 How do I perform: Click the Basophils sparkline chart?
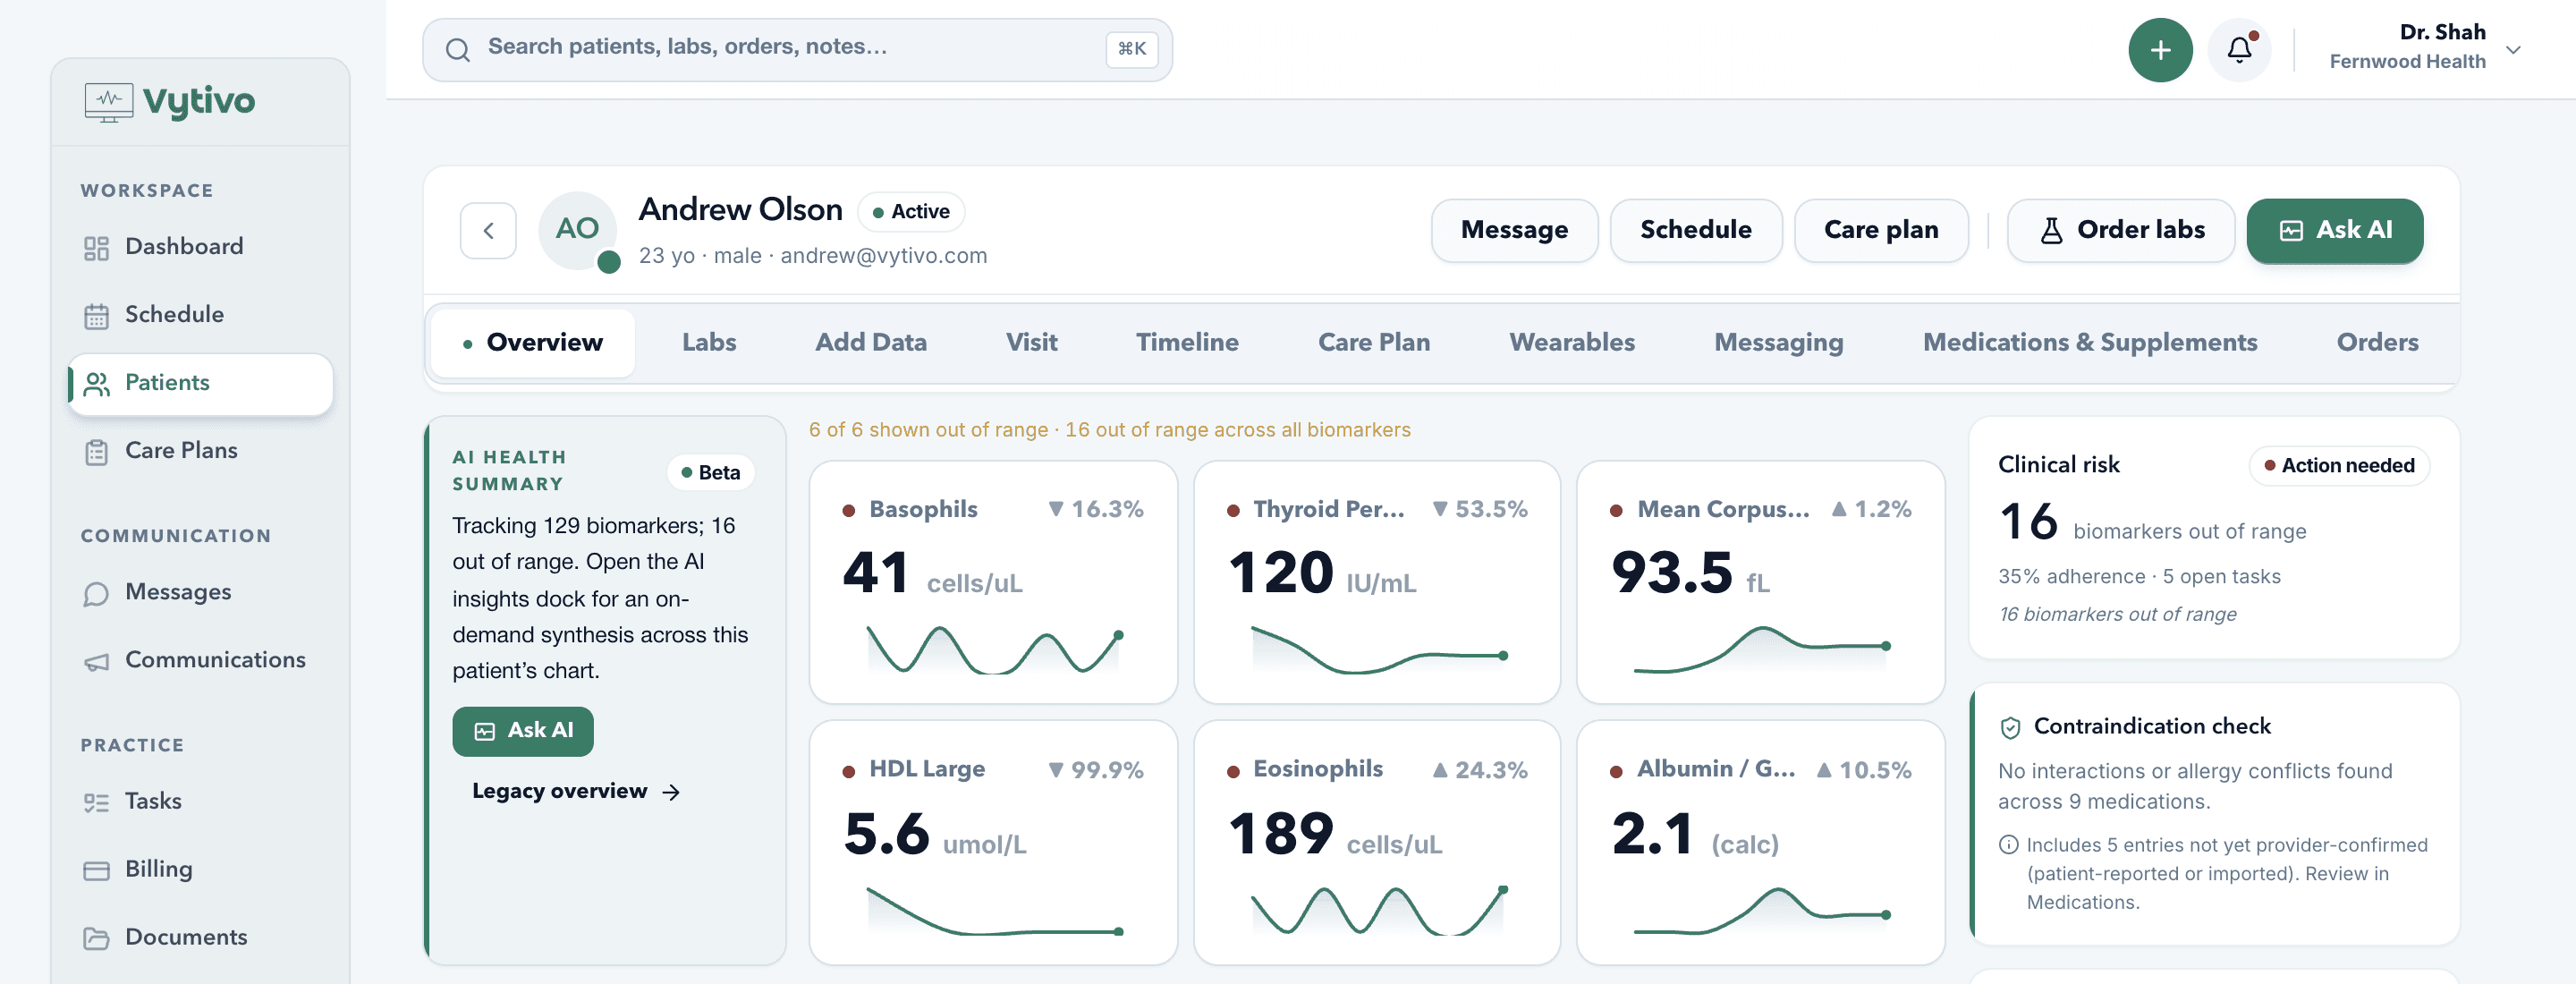click(x=993, y=650)
